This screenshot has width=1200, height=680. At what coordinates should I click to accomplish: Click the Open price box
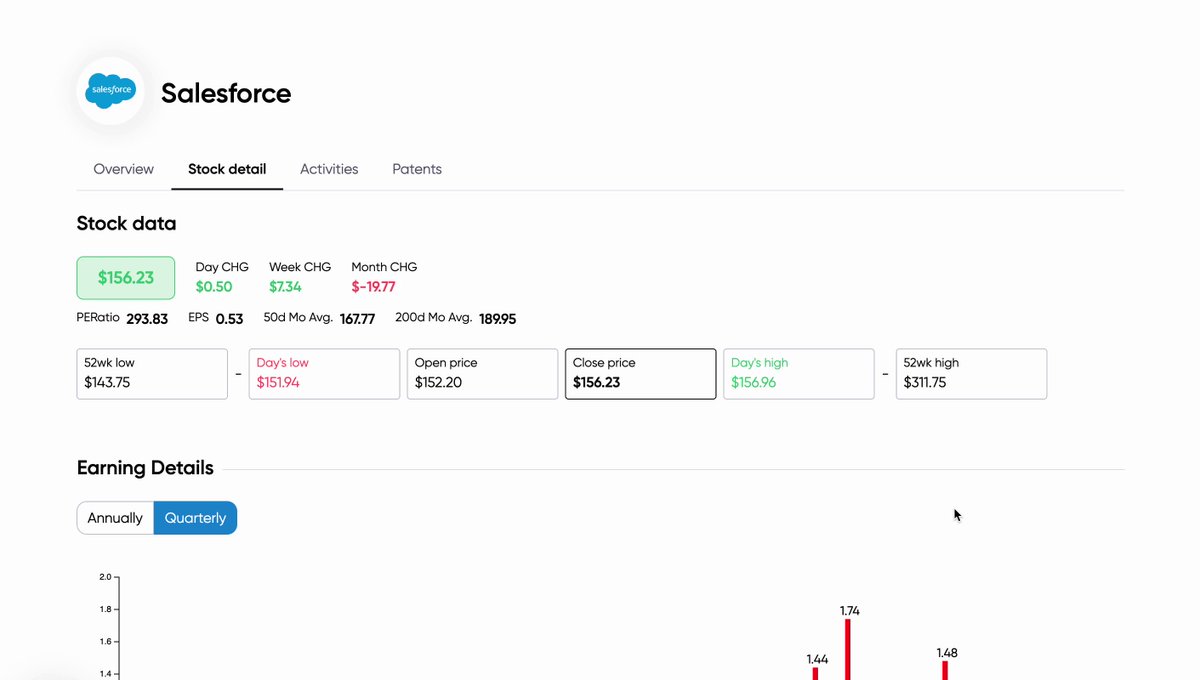pyautogui.click(x=482, y=374)
